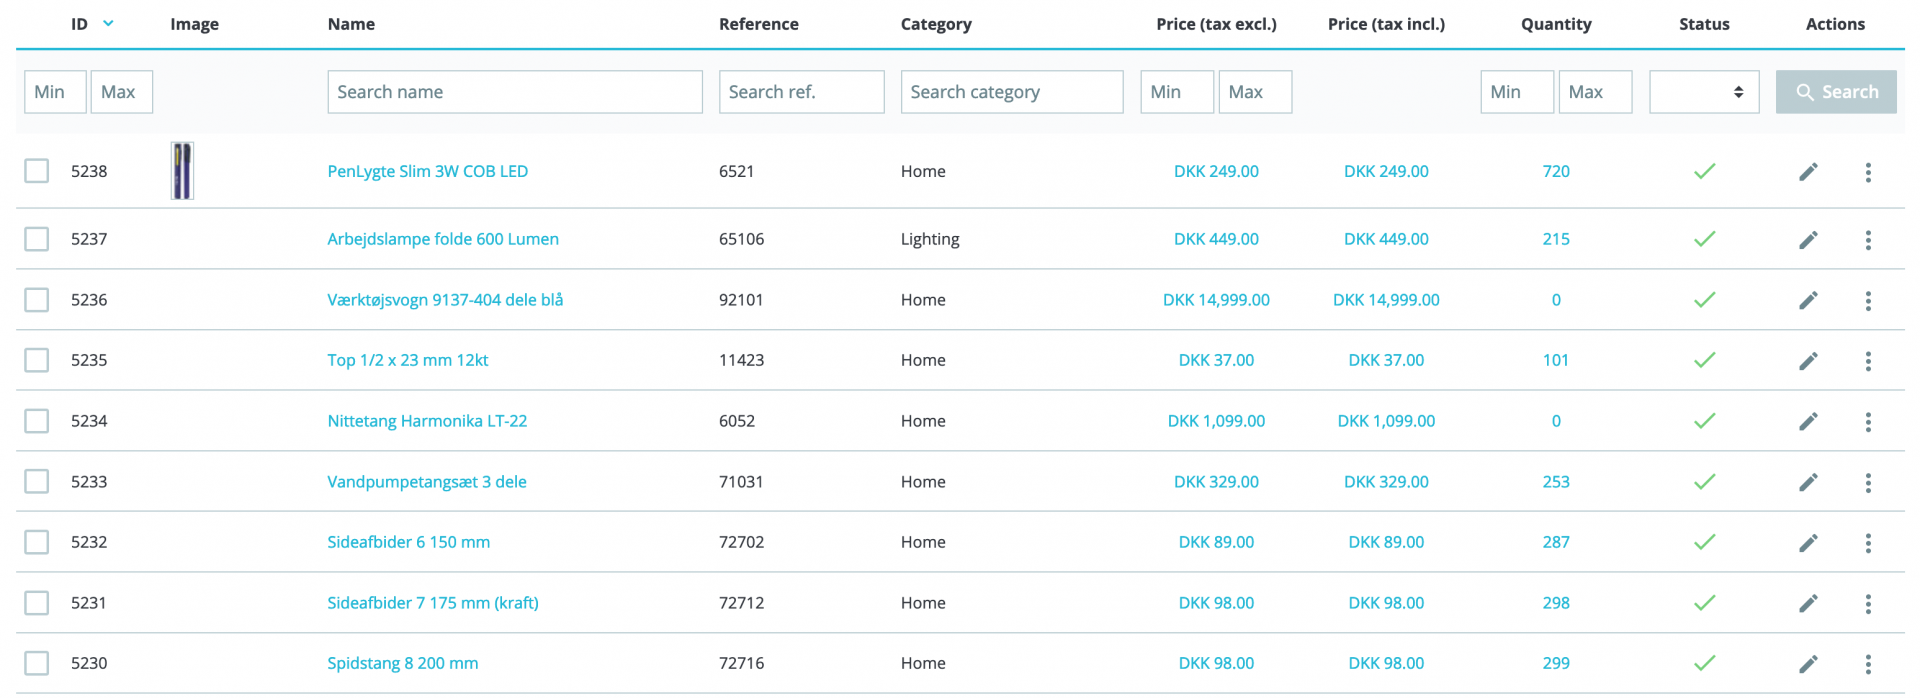
Task: Toggle the status checkmark for product 5235
Action: pos(1704,360)
